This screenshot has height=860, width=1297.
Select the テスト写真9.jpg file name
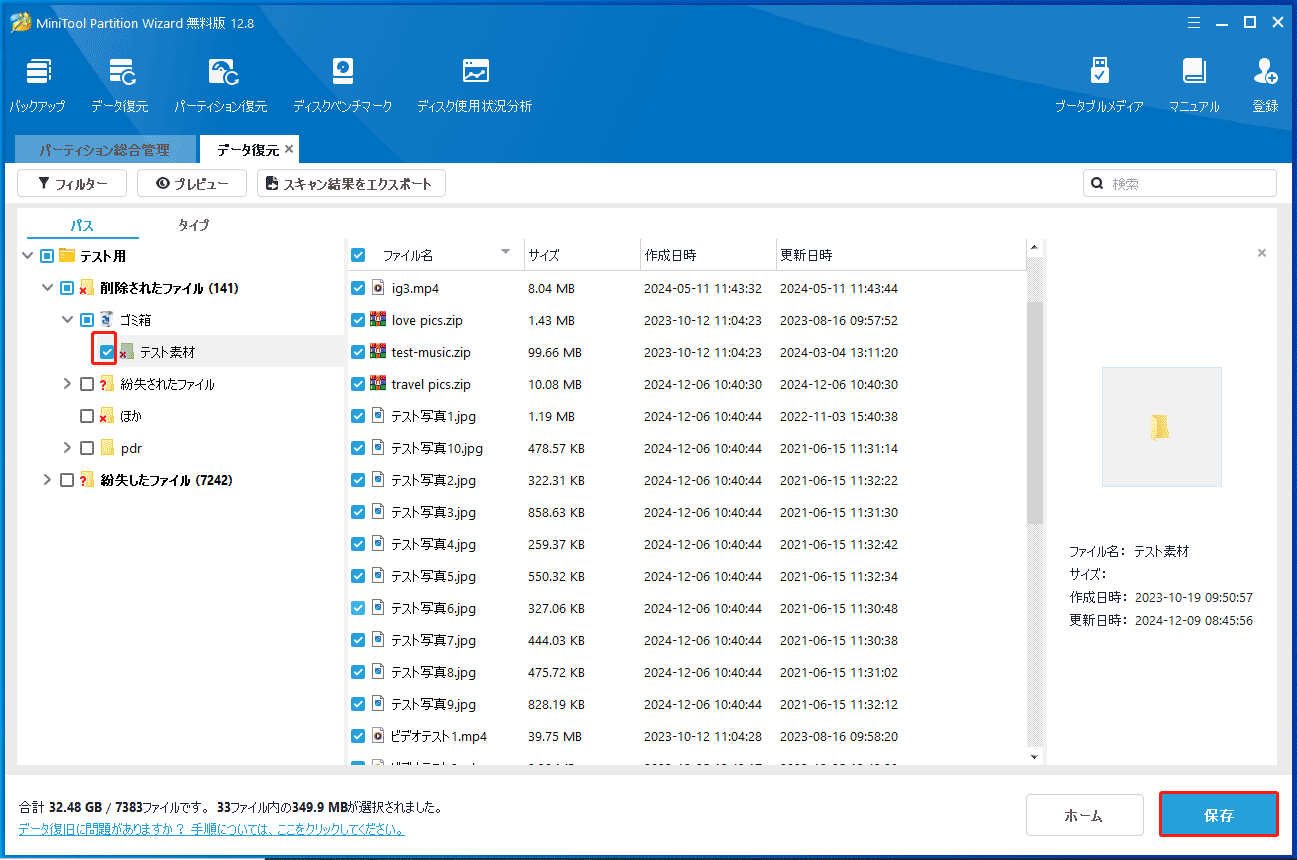pos(433,704)
